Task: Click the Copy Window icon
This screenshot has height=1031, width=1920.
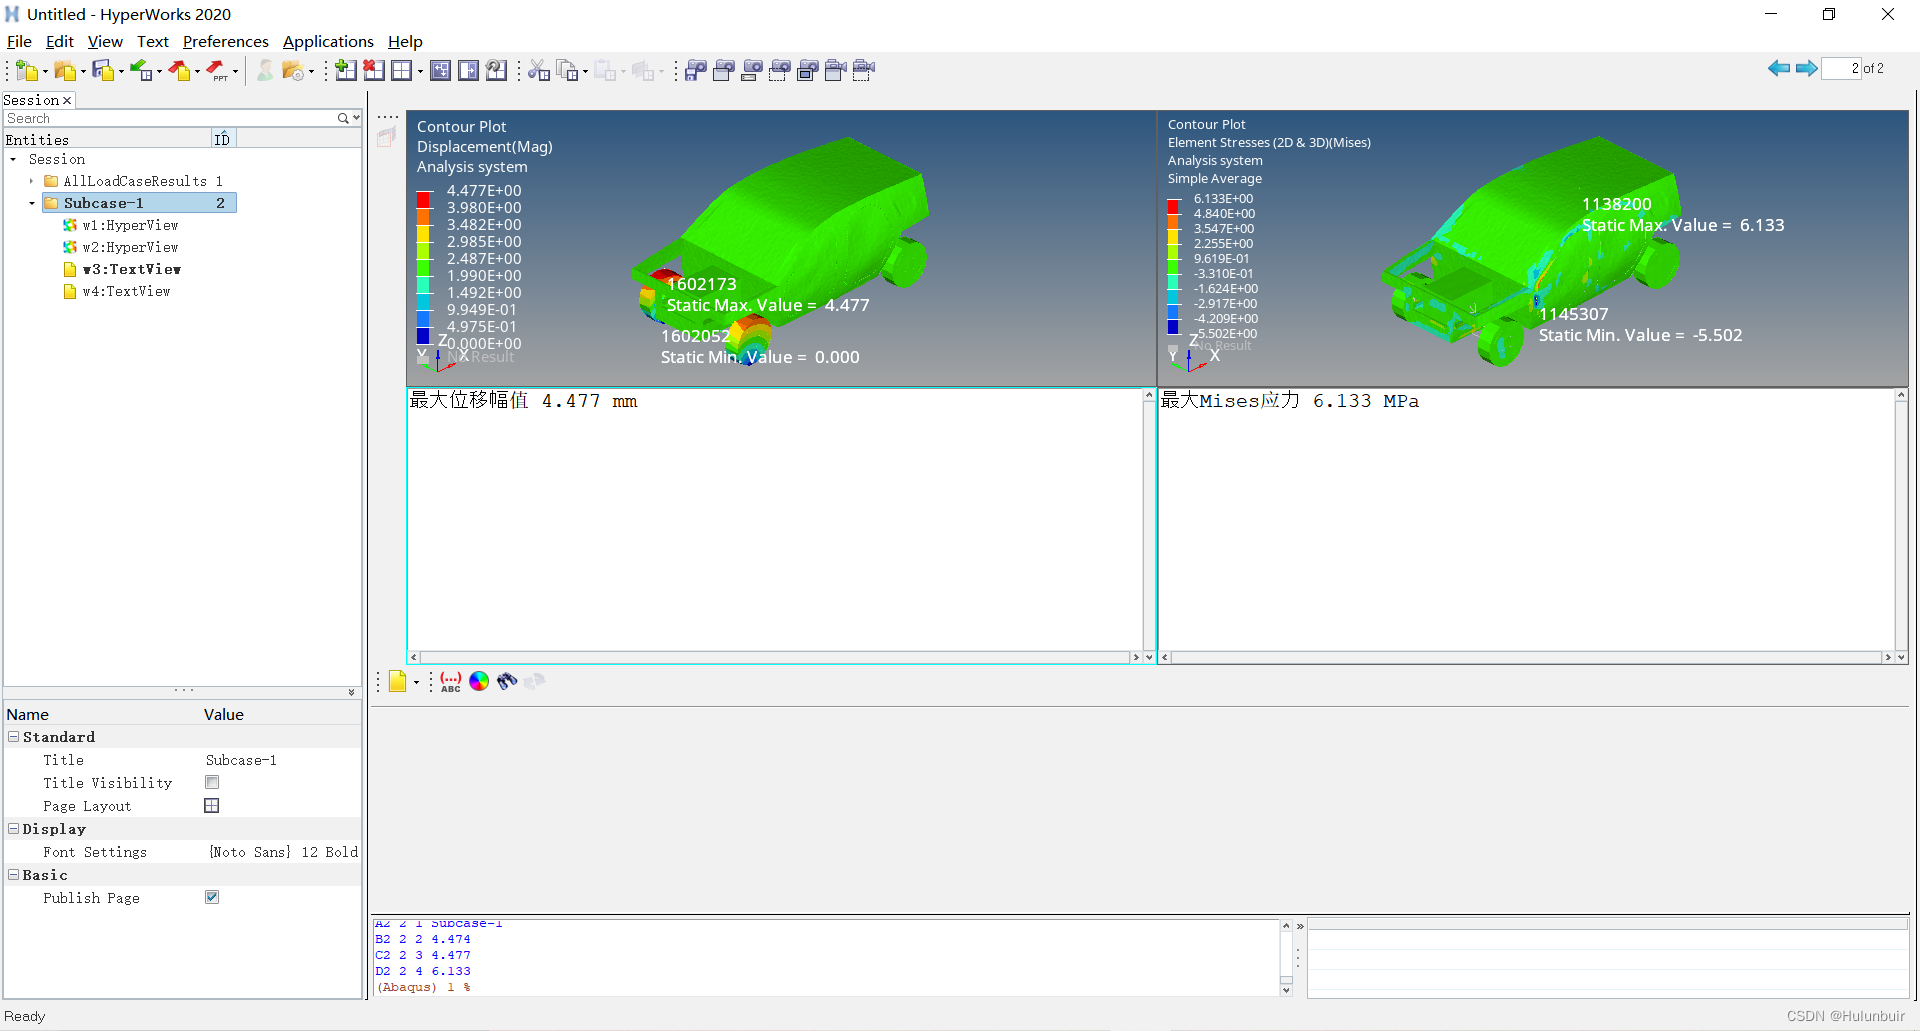Action: click(567, 70)
